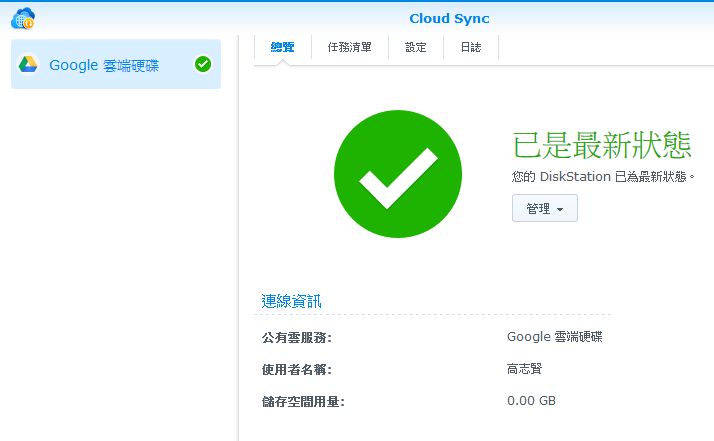This screenshot has width=714, height=441.
Task: Click the Google Drive logo icon
Action: coord(28,64)
